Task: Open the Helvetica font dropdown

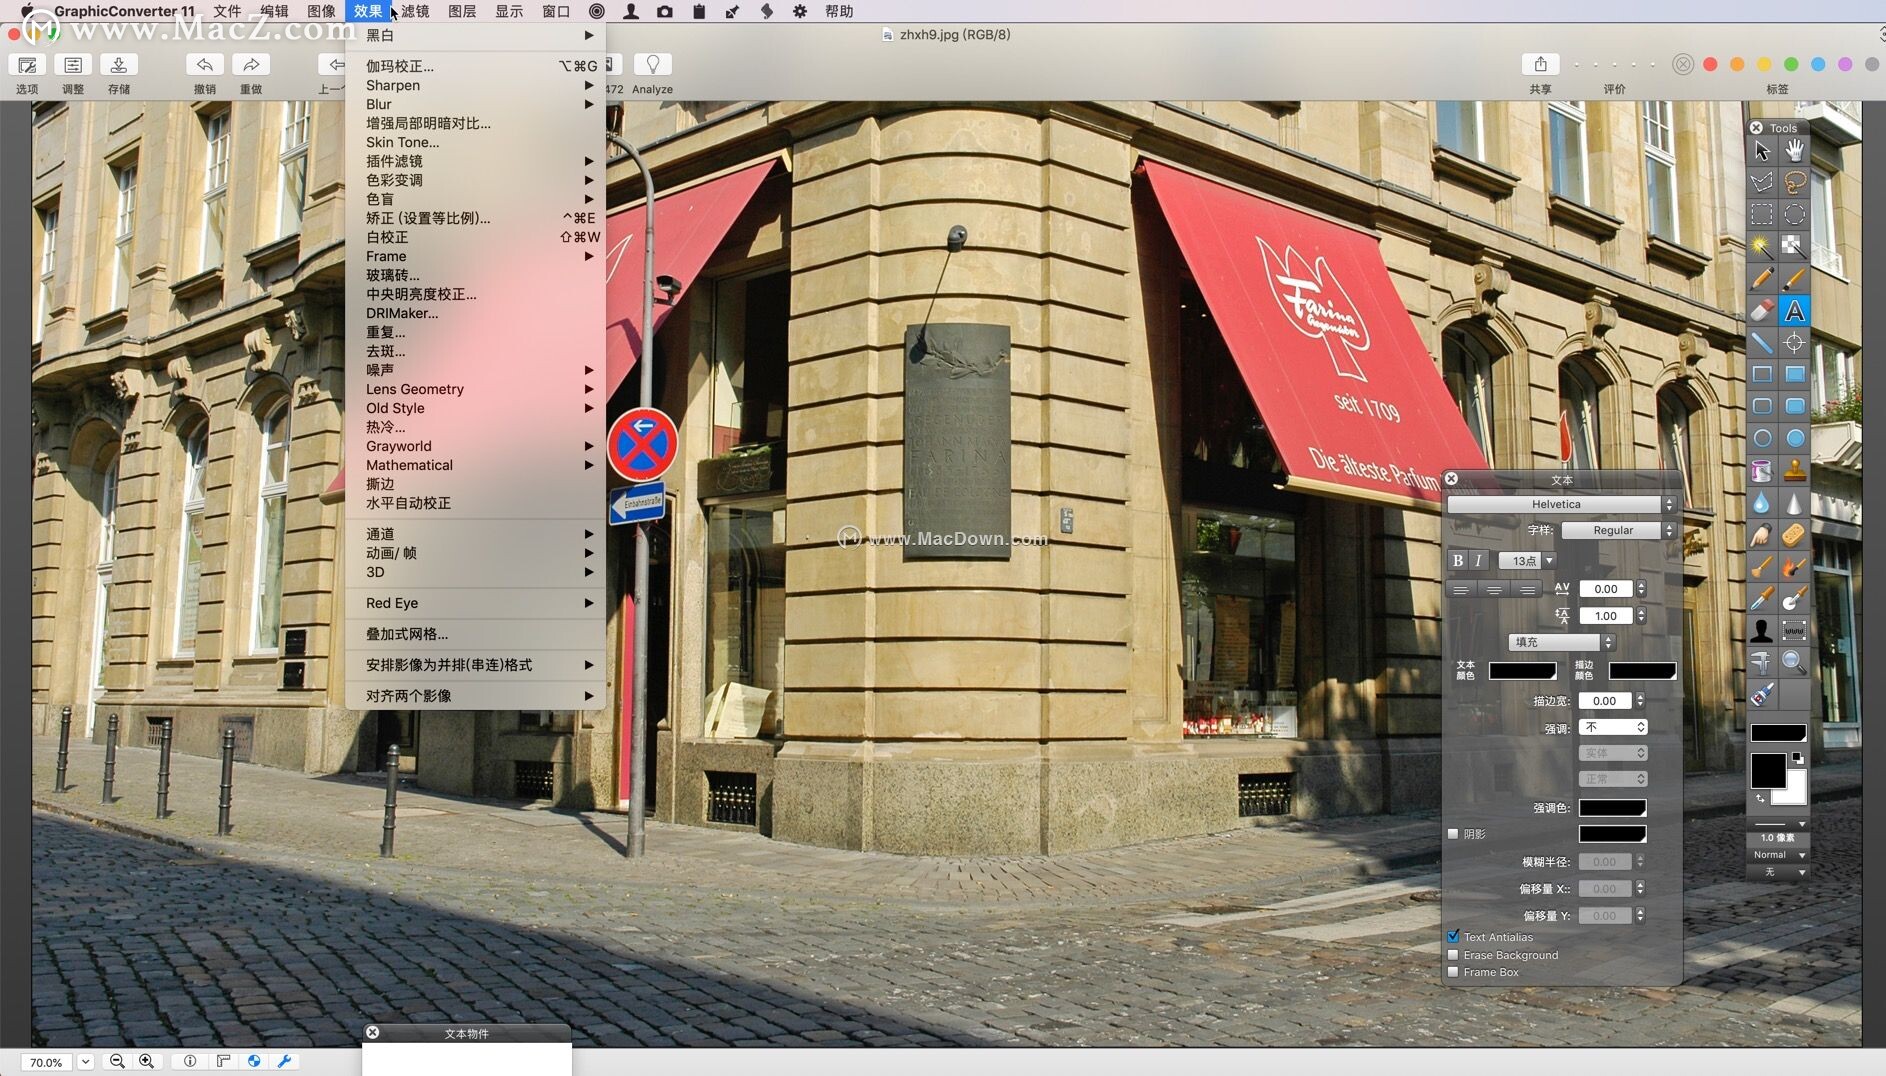Action: coord(1561,504)
